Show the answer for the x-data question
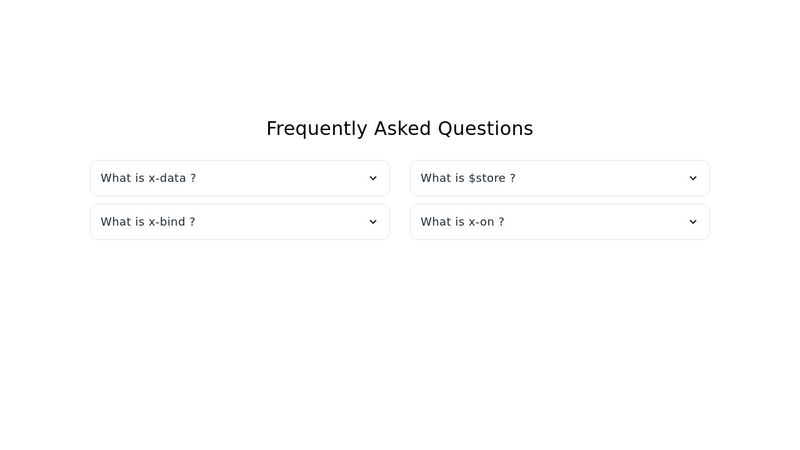This screenshot has width=800, height=450. 240,178
